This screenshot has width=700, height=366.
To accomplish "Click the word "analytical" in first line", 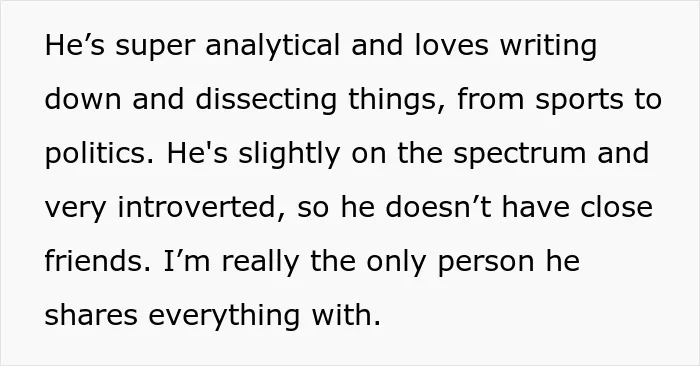I will click(x=273, y=46).
